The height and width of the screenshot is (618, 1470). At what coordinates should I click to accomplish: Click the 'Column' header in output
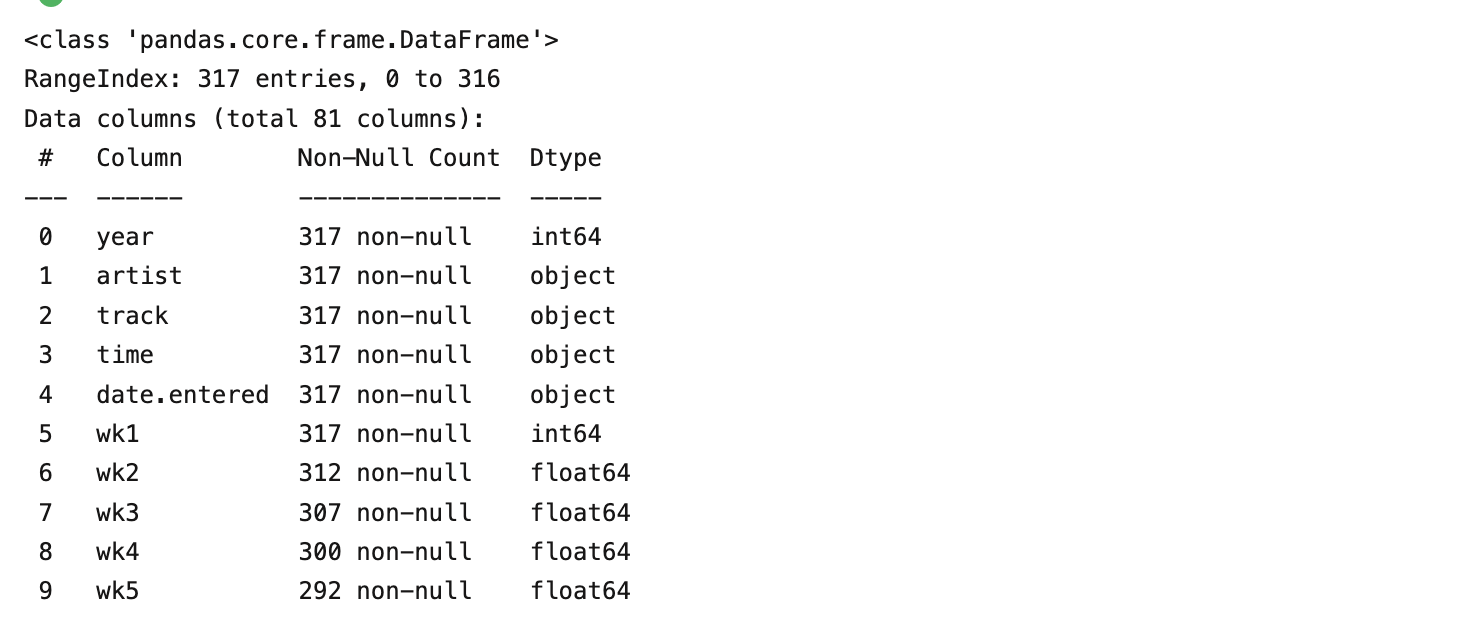click(139, 158)
